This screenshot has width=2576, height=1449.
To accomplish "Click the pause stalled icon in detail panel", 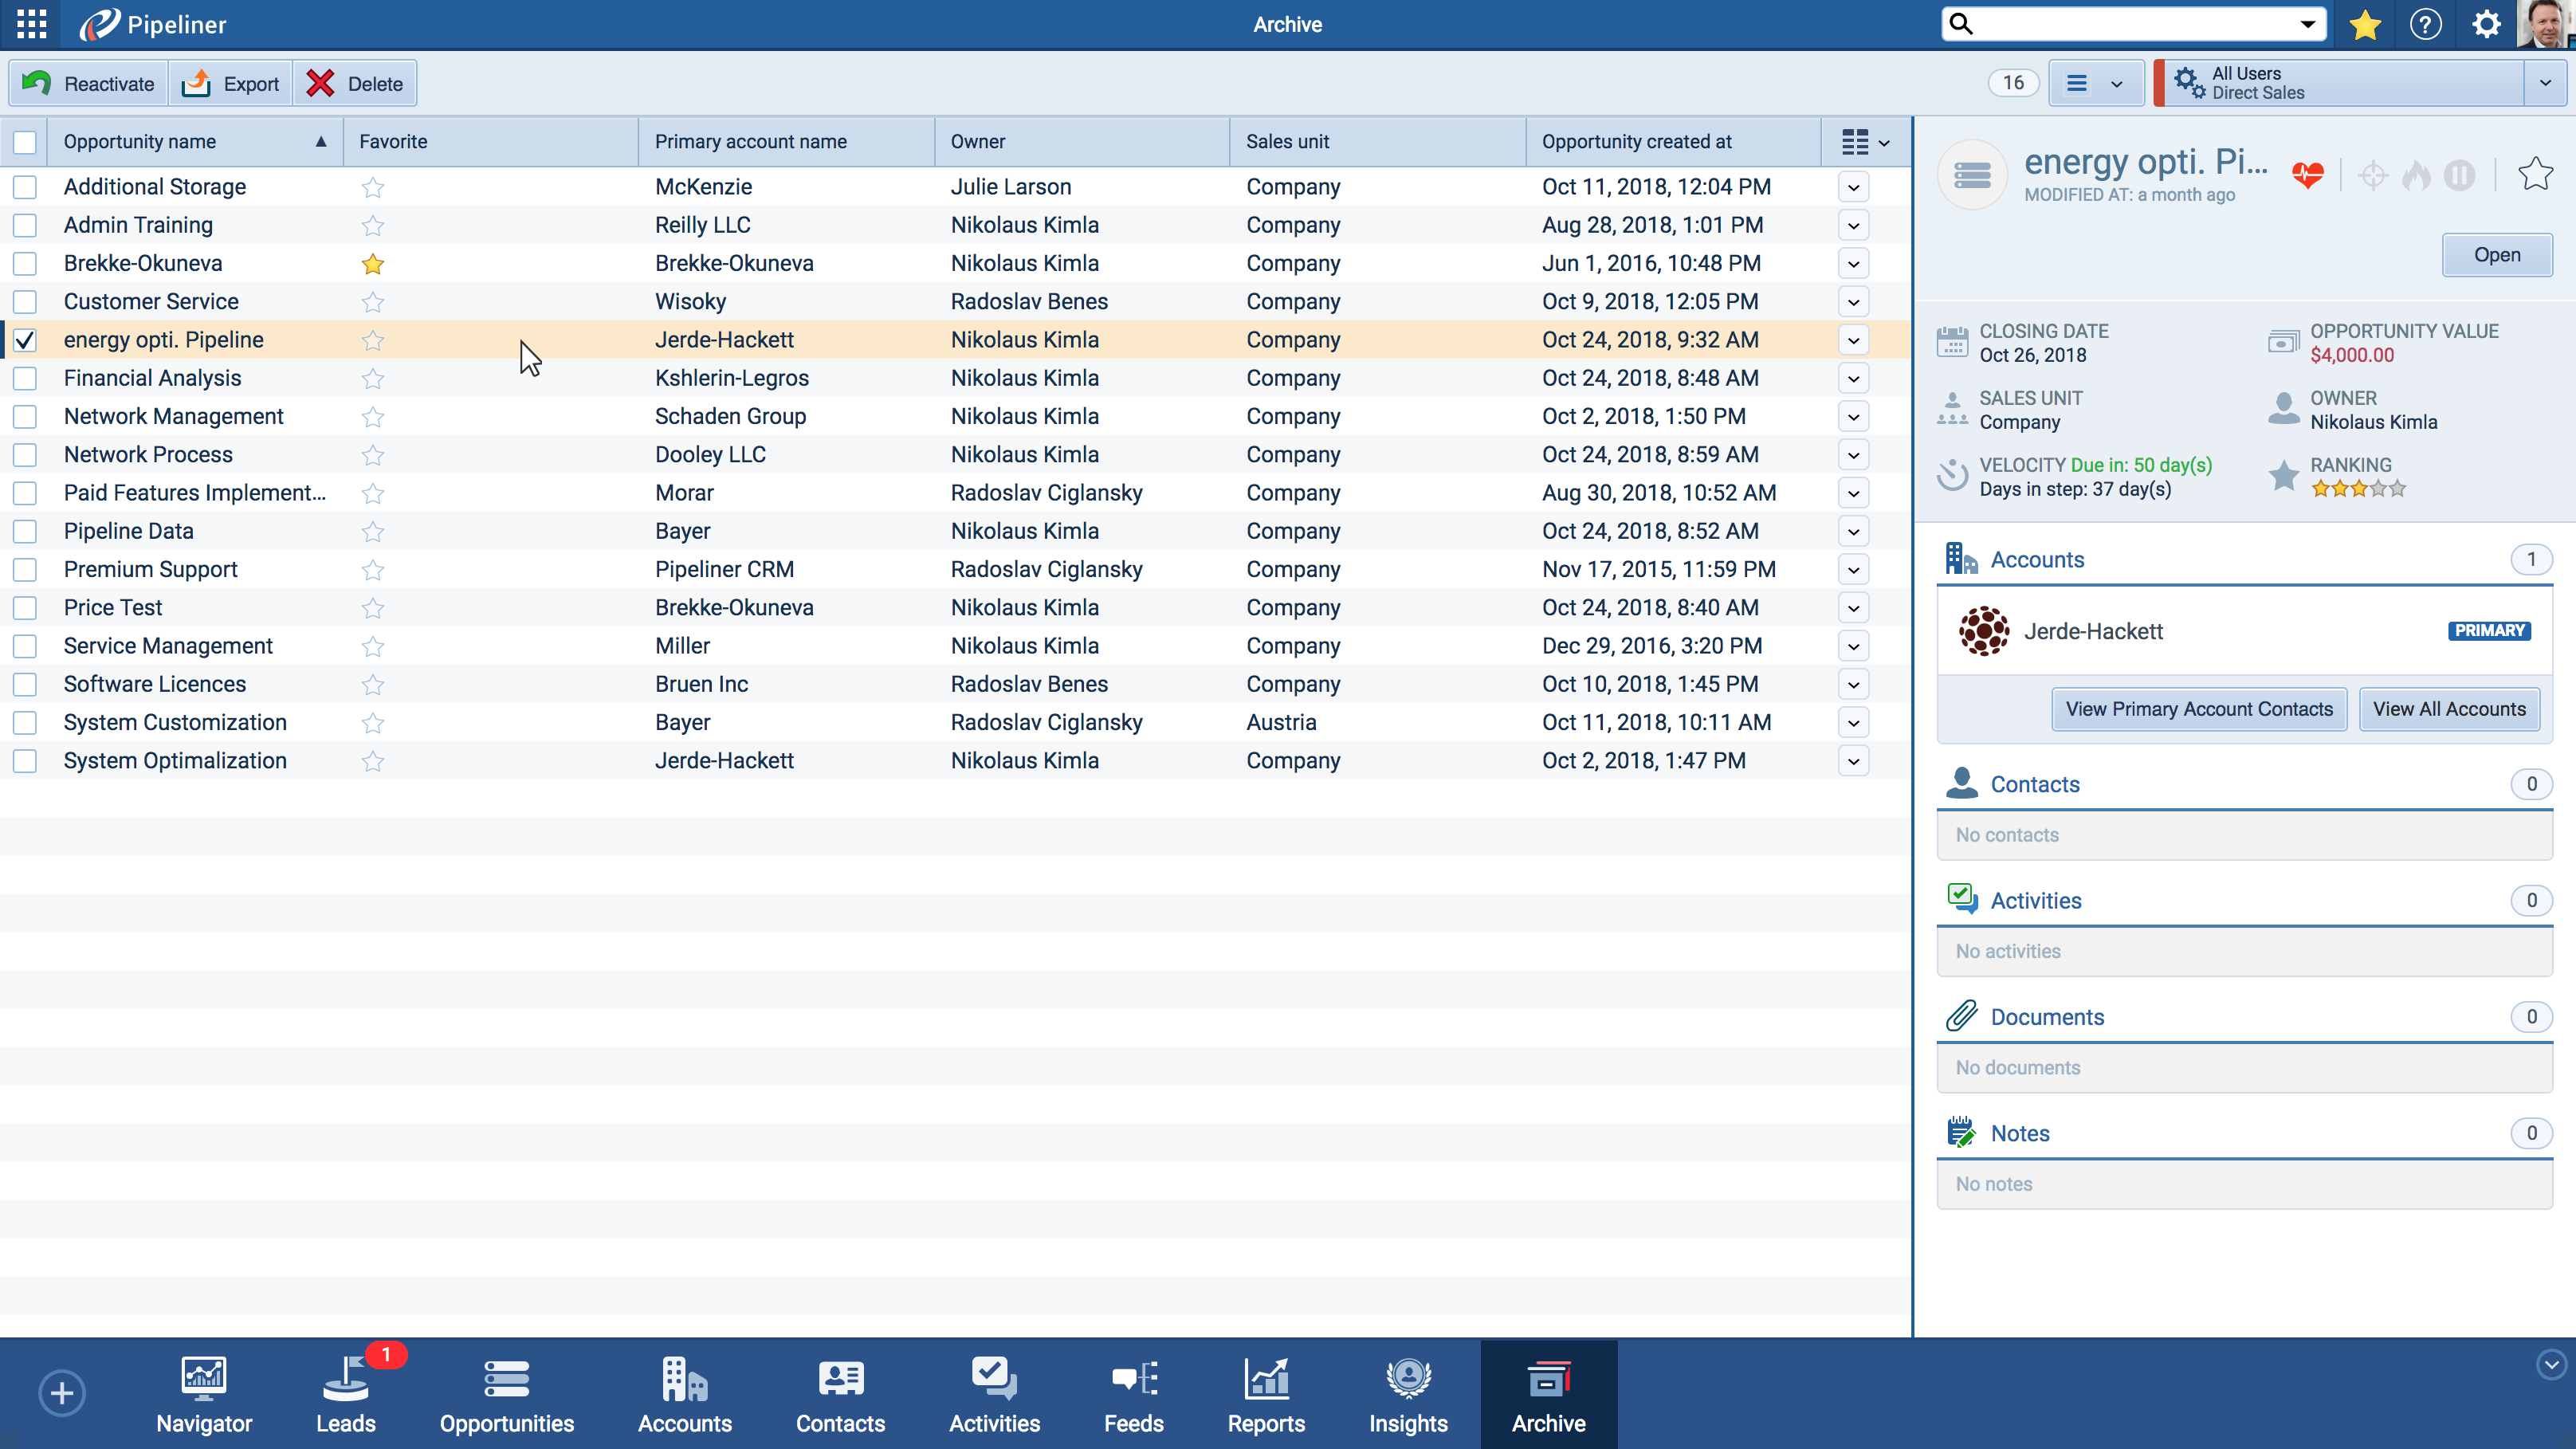I will click(2459, 176).
